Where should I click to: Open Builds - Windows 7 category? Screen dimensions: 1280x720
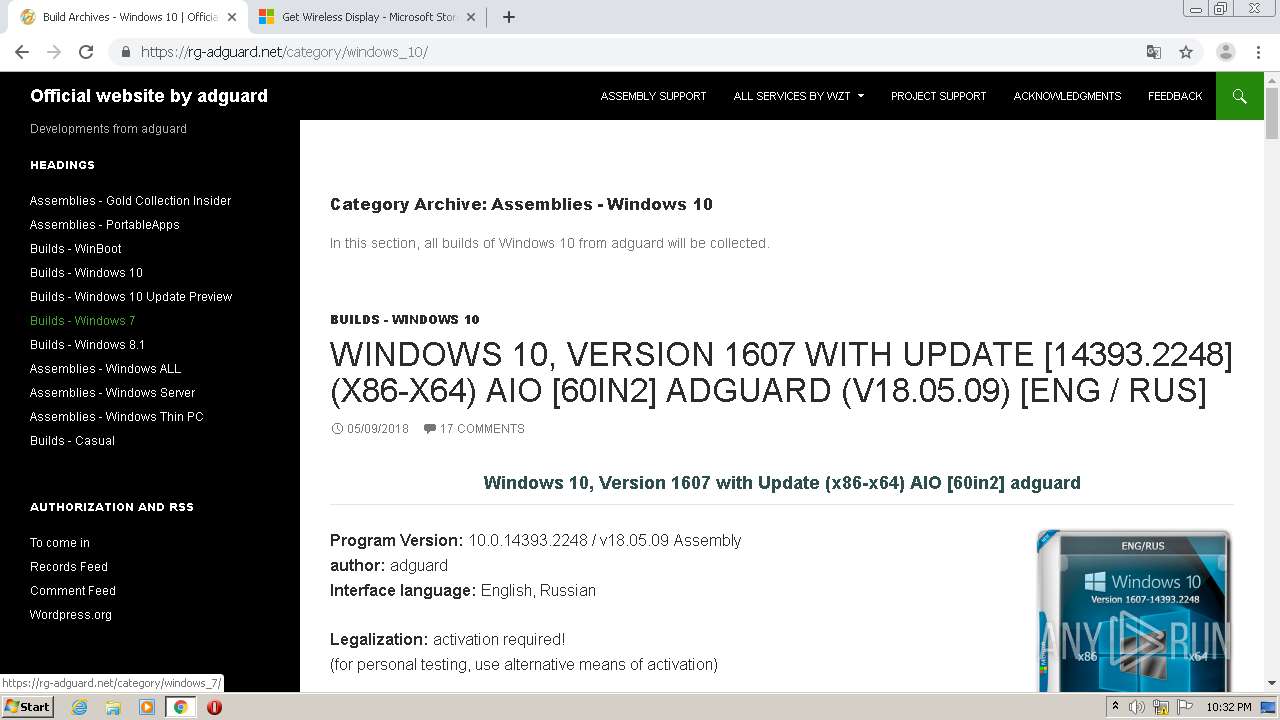pyautogui.click(x=82, y=321)
